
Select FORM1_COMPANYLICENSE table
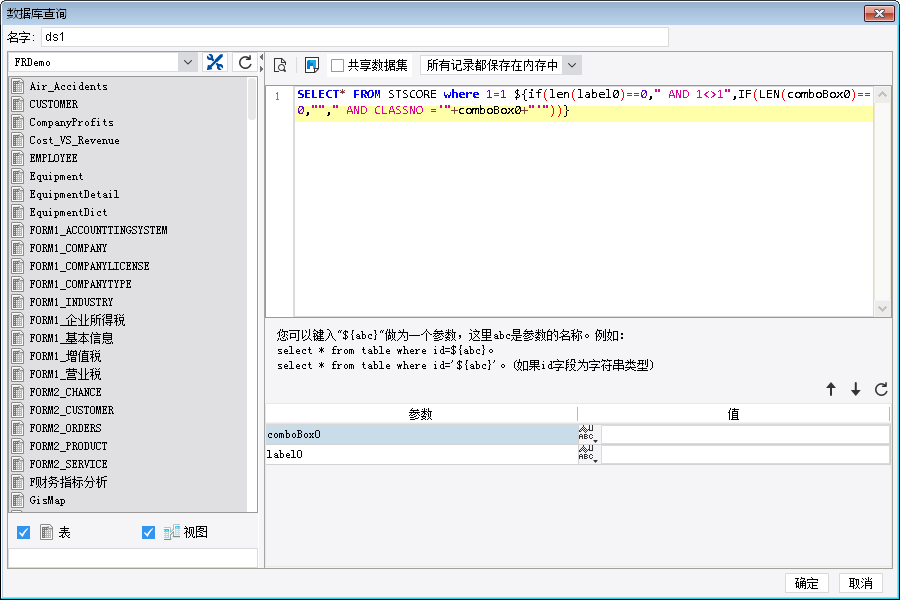click(90, 266)
